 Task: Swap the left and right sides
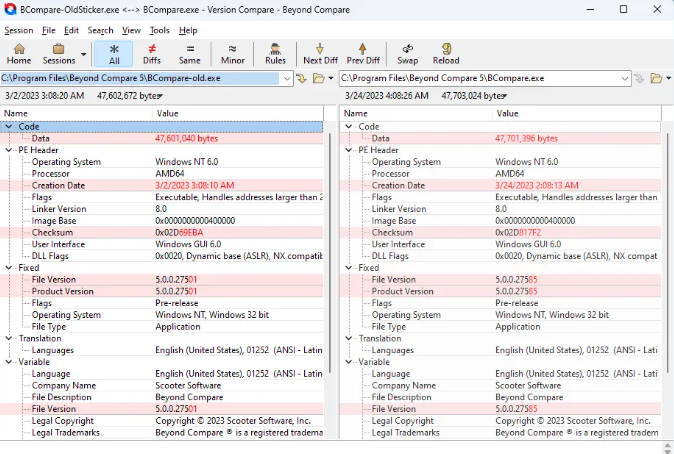[x=407, y=54]
